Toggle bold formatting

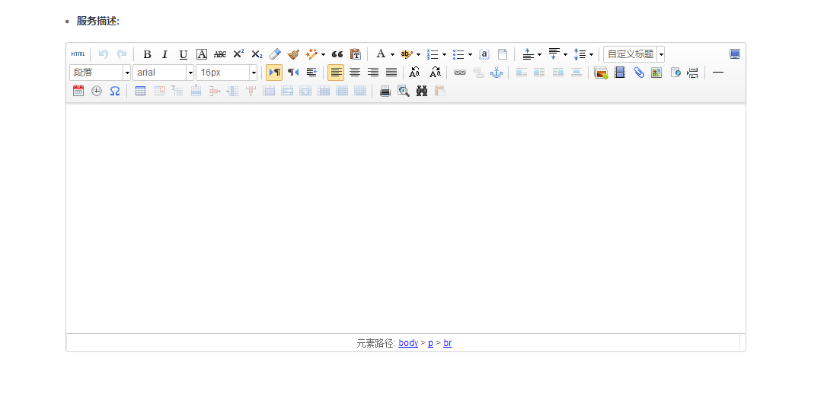[x=147, y=54]
